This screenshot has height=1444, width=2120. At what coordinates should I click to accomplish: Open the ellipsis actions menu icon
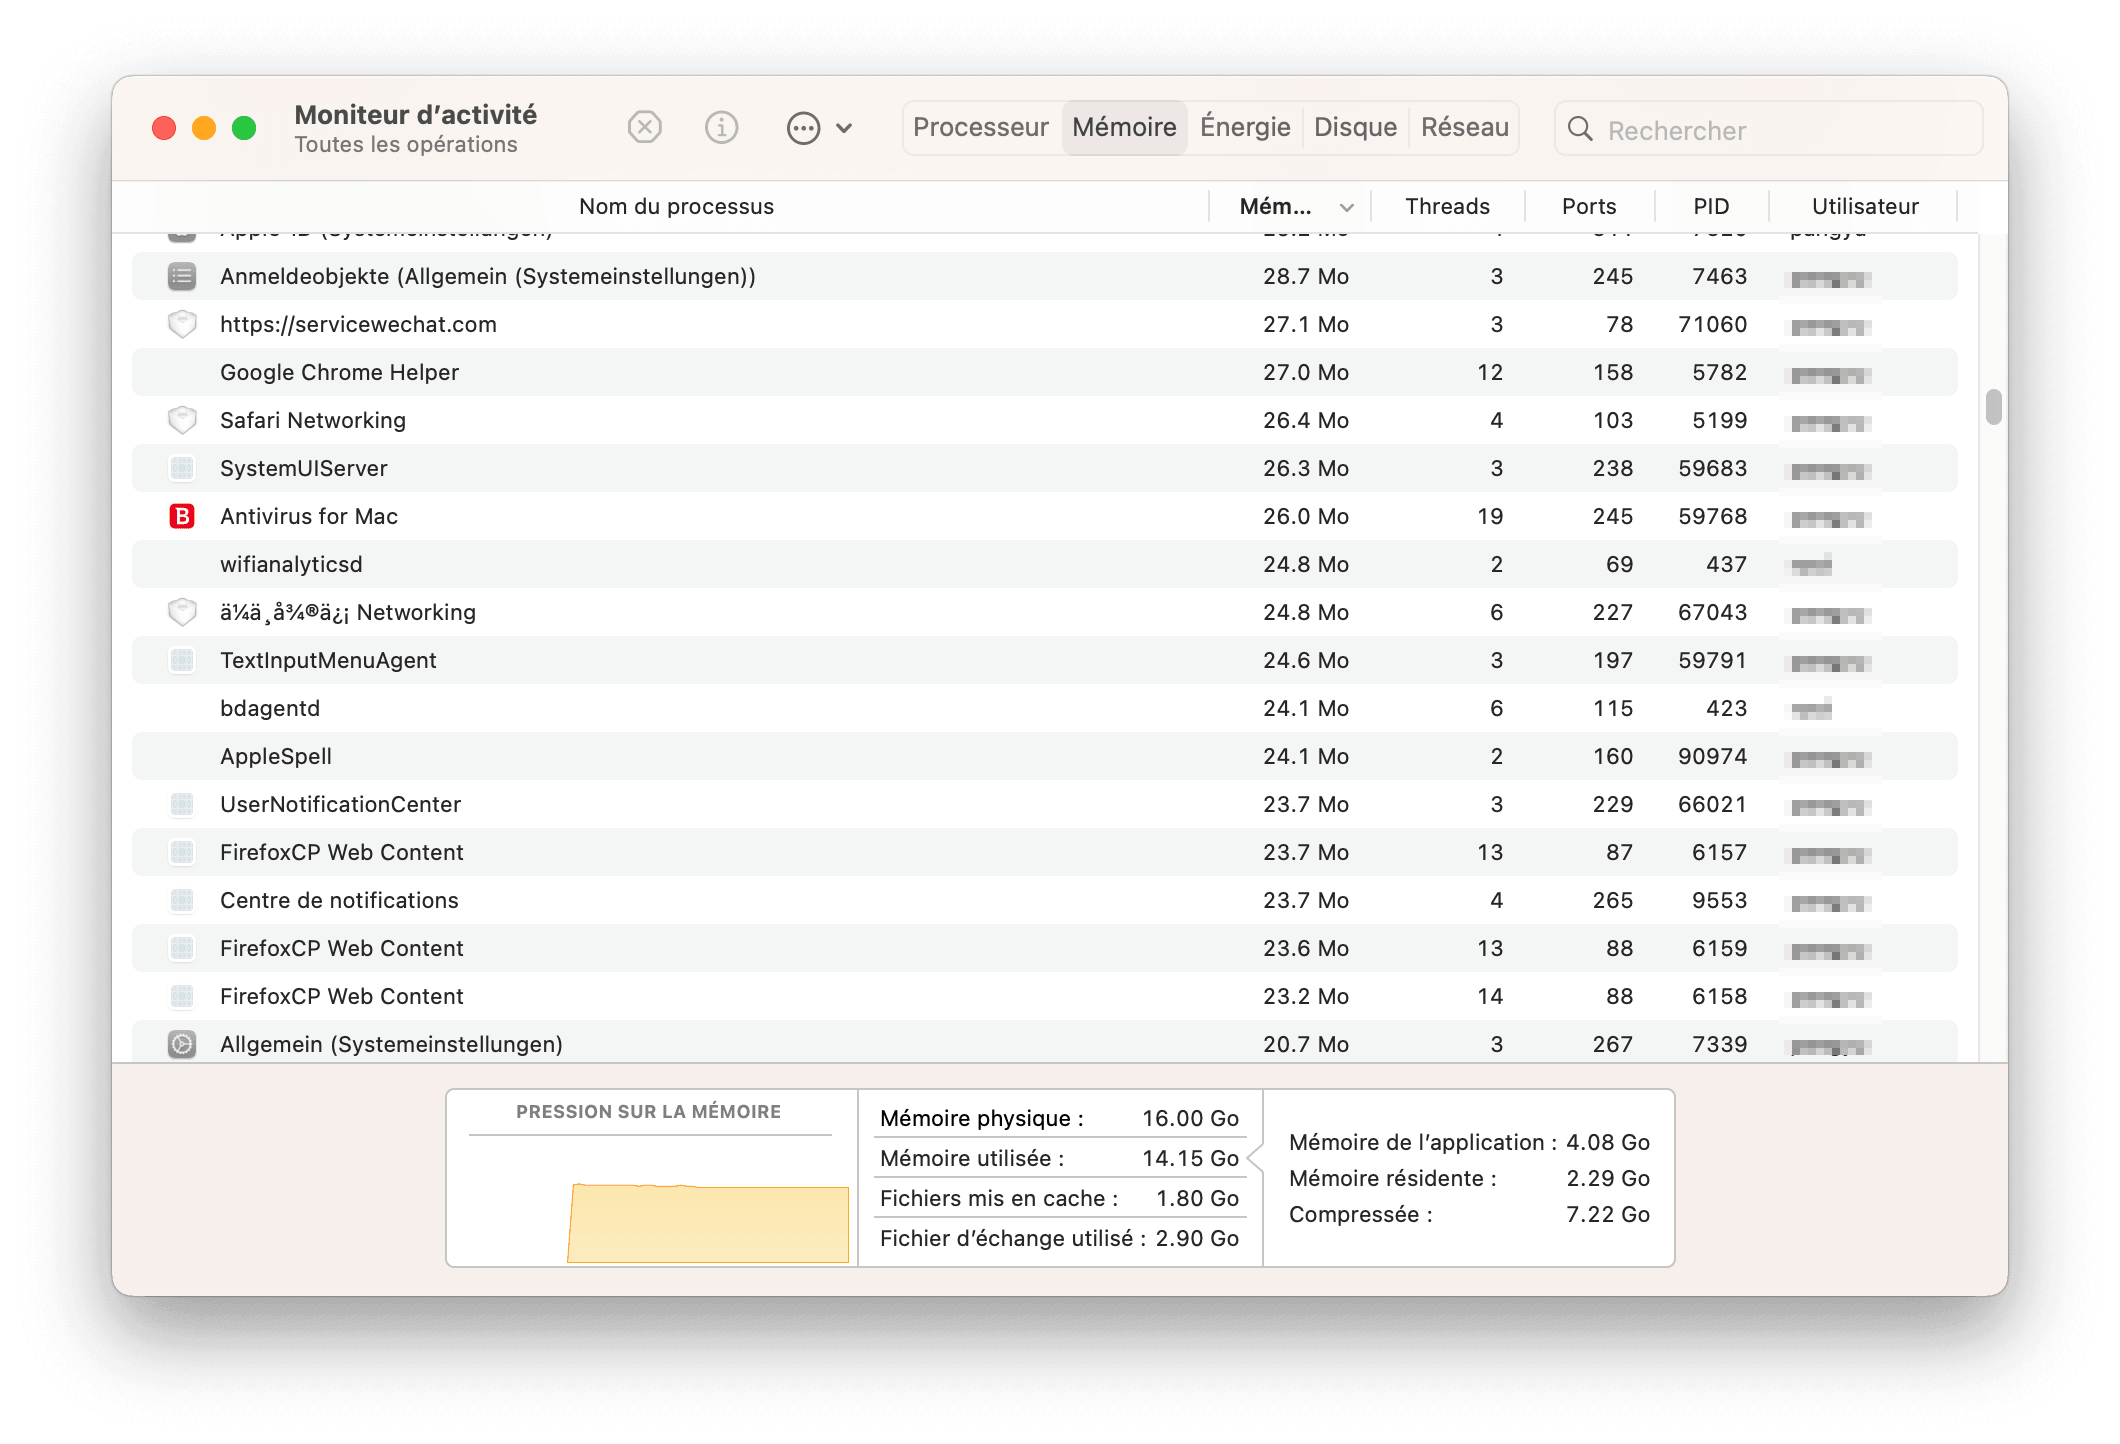[x=803, y=128]
